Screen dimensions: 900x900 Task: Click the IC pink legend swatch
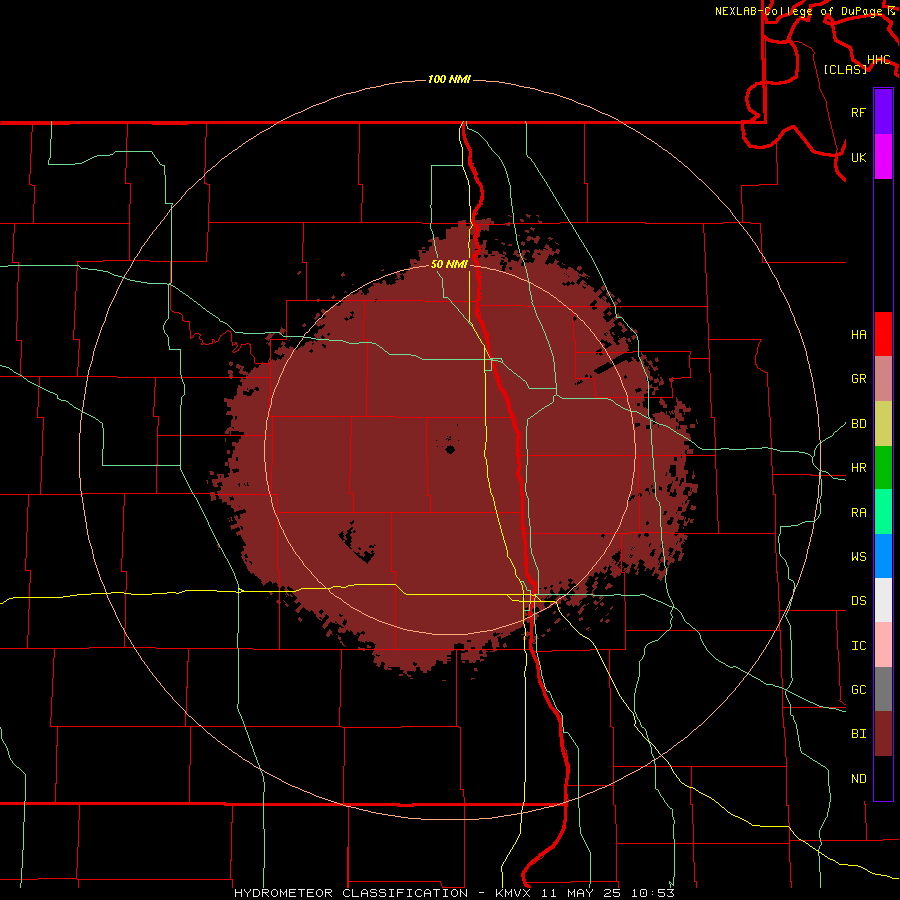[883, 645]
